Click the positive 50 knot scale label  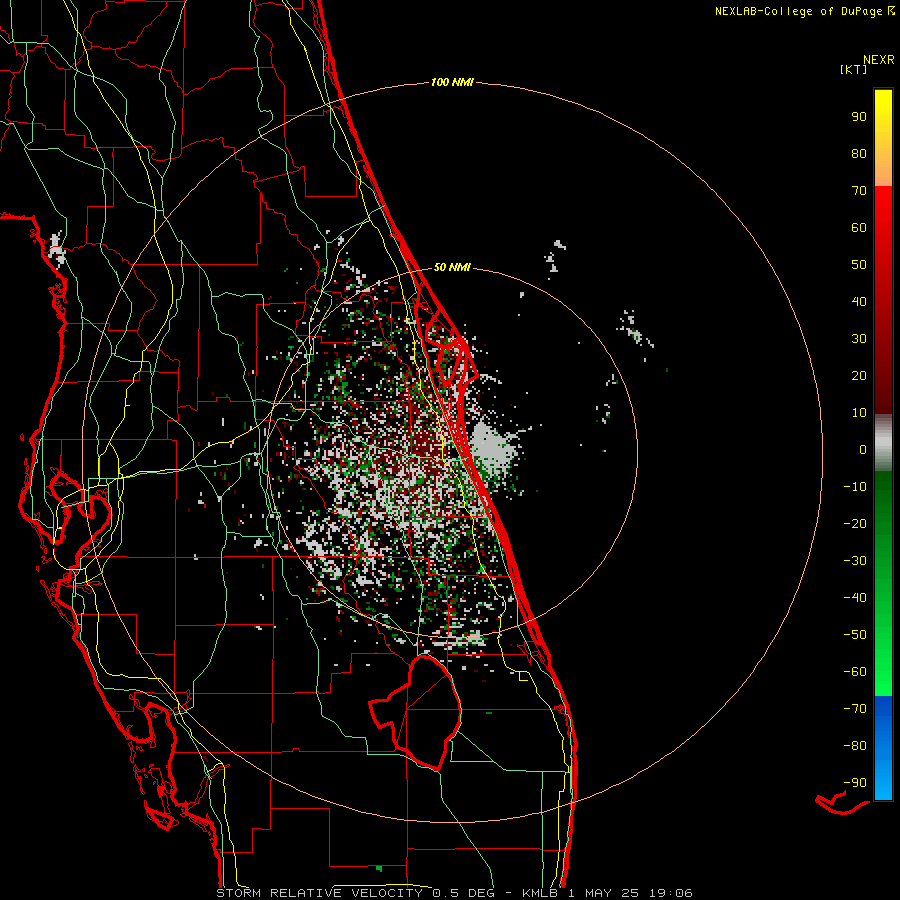(x=859, y=265)
